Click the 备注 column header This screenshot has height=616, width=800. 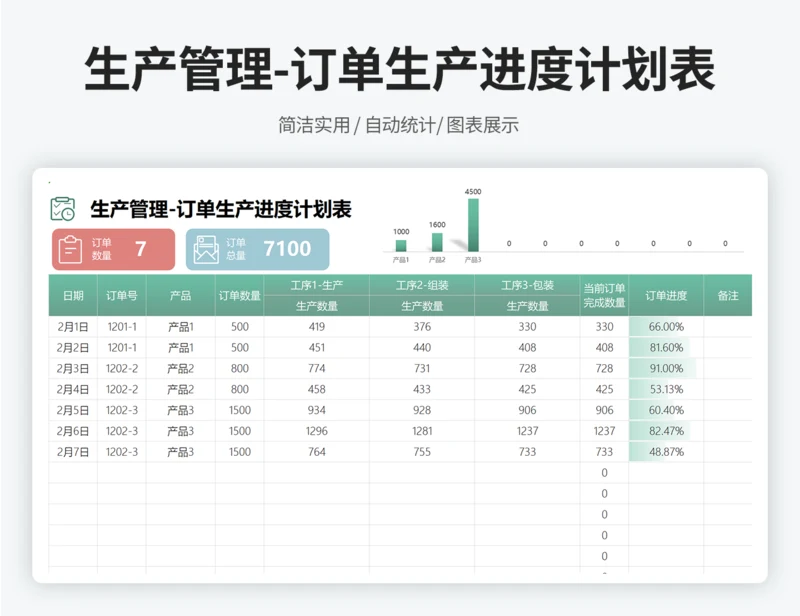pos(728,296)
